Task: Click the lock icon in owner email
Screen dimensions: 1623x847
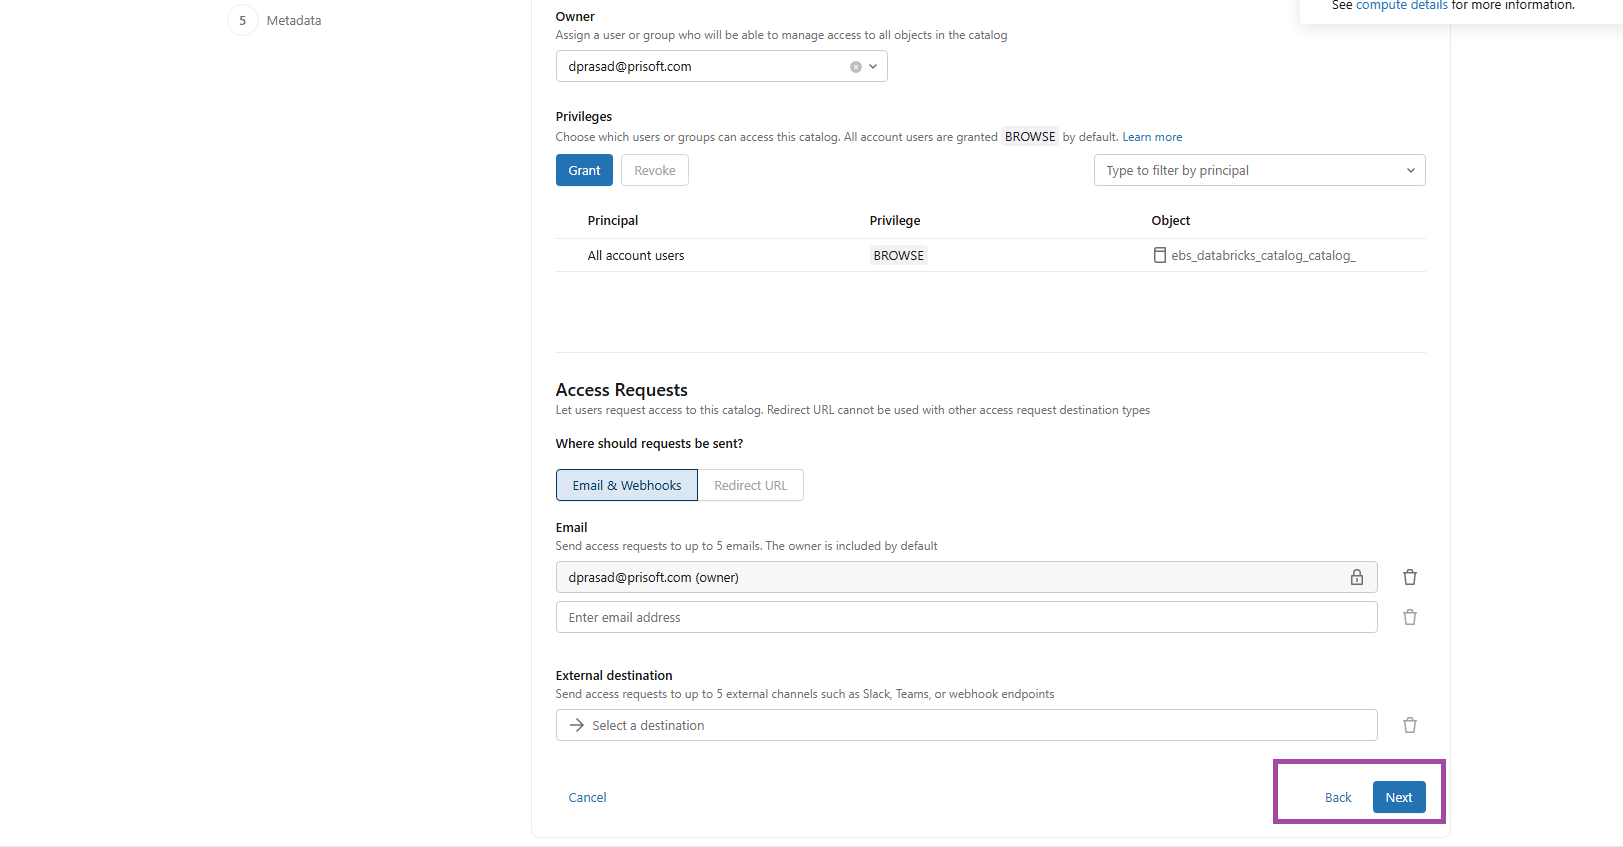Action: click(x=1356, y=577)
